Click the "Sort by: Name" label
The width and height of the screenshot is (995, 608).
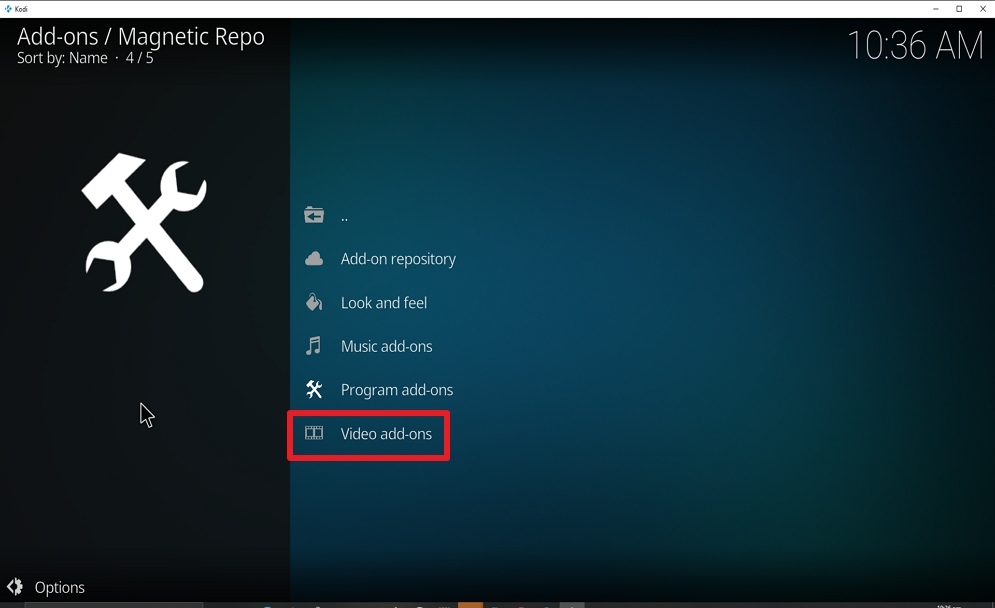tap(62, 58)
